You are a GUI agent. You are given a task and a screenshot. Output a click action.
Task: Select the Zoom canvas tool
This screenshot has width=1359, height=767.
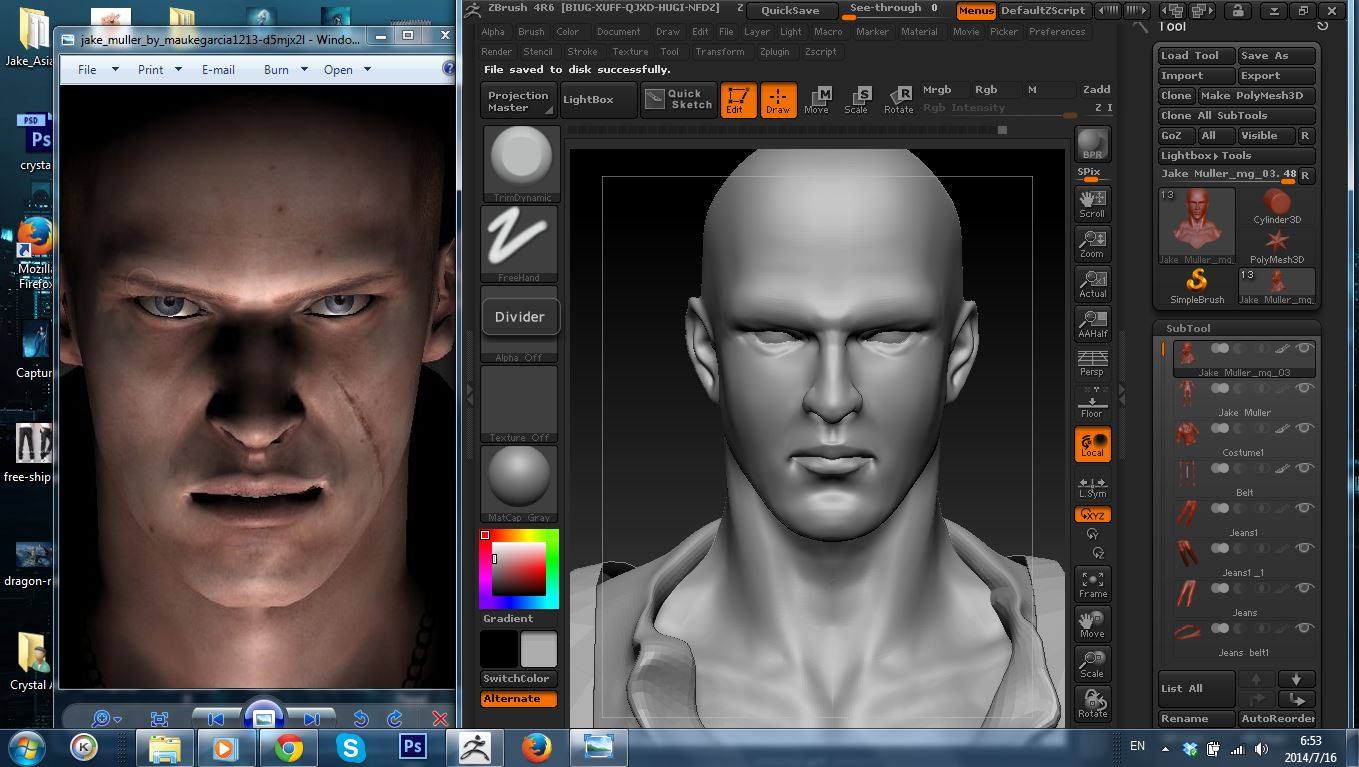pos(1092,243)
